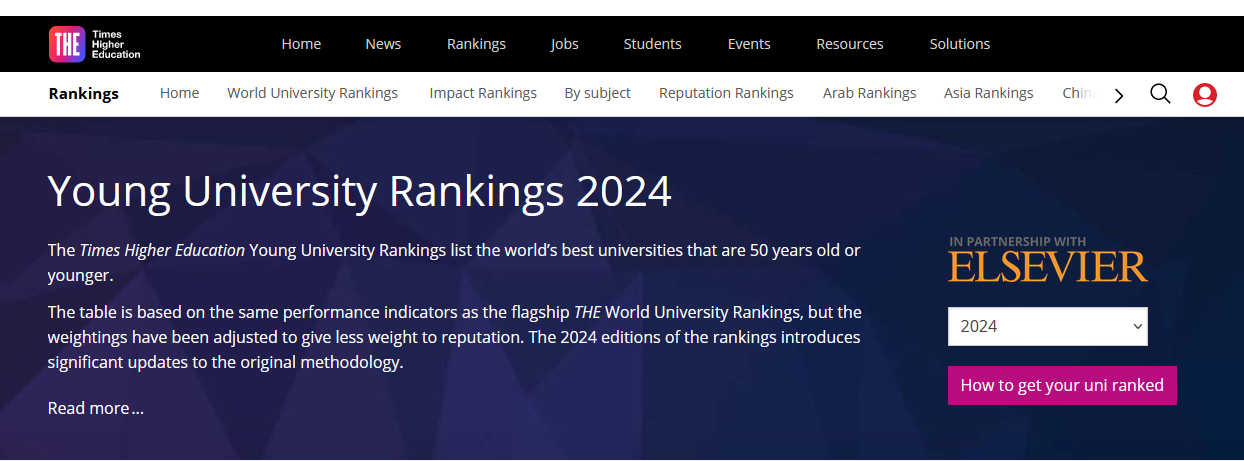Open World University Rankings tab
Viewport: 1244px width, 461px height.
pos(312,93)
